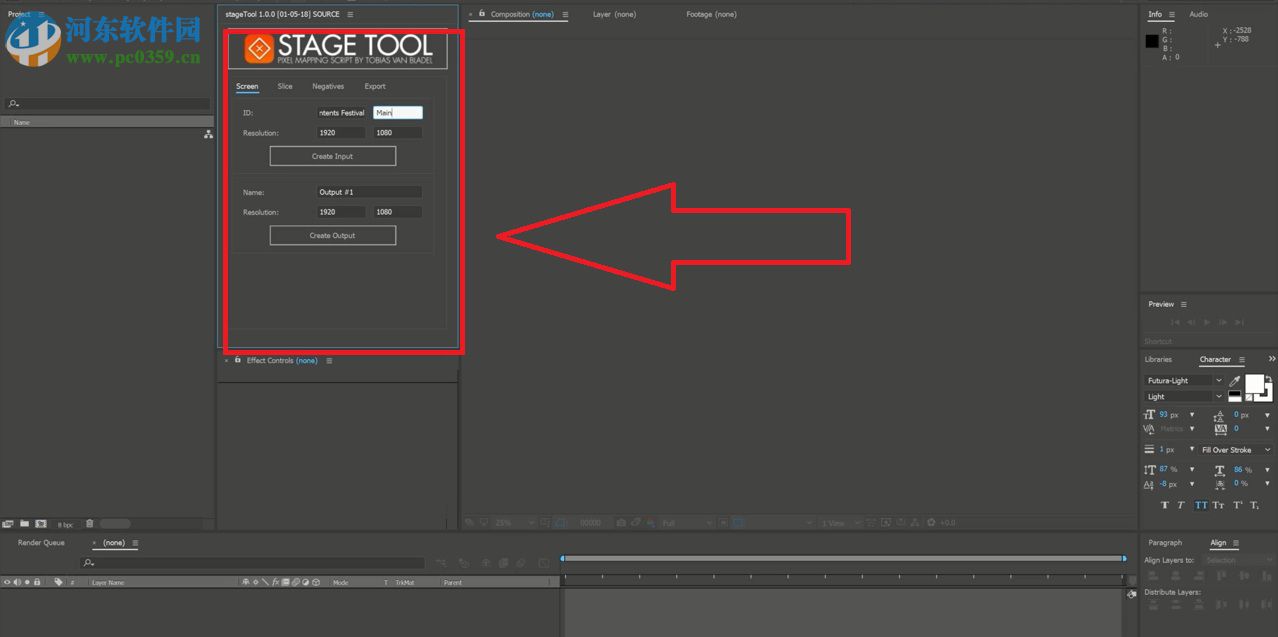The width and height of the screenshot is (1278, 637).
Task: Click the Motion Blur switch column icon
Action: (x=295, y=582)
